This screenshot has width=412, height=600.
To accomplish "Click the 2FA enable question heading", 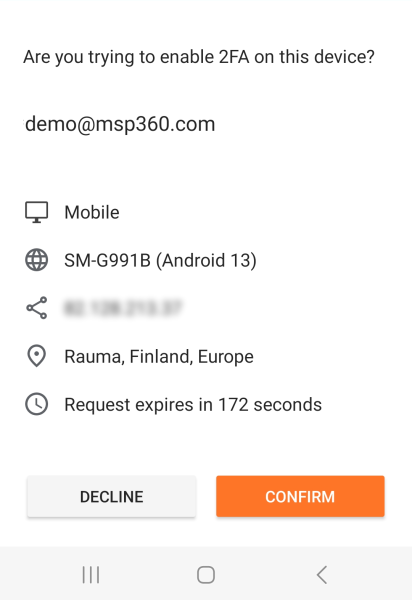I will tap(199, 57).
